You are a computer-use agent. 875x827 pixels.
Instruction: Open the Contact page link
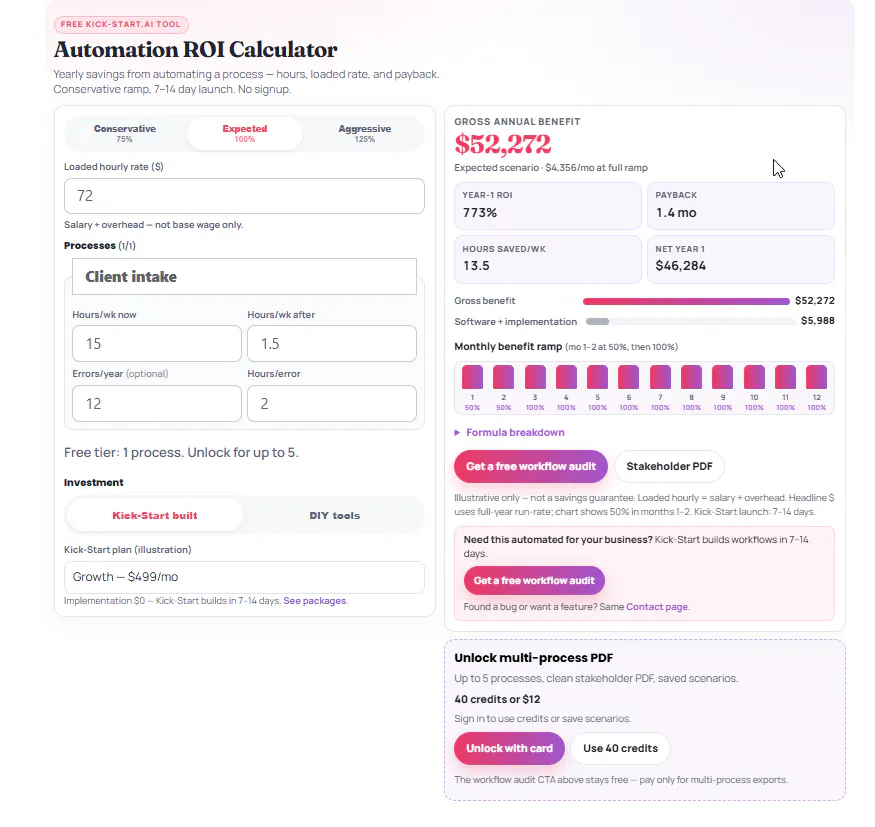[x=657, y=607]
